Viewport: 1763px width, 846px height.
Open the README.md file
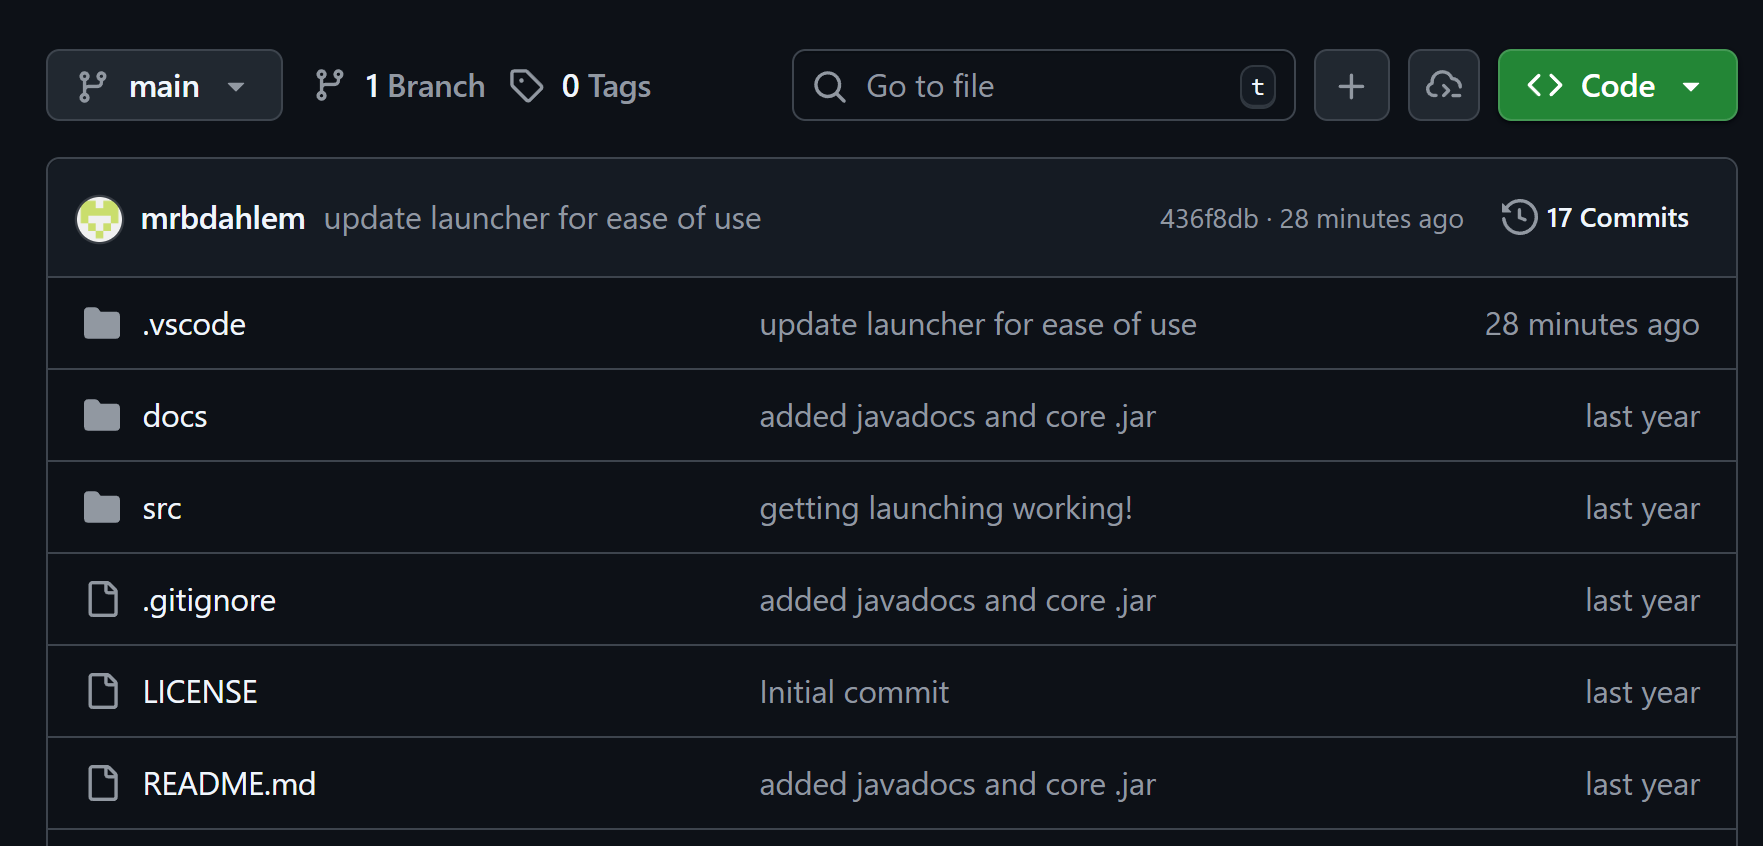coord(229,783)
